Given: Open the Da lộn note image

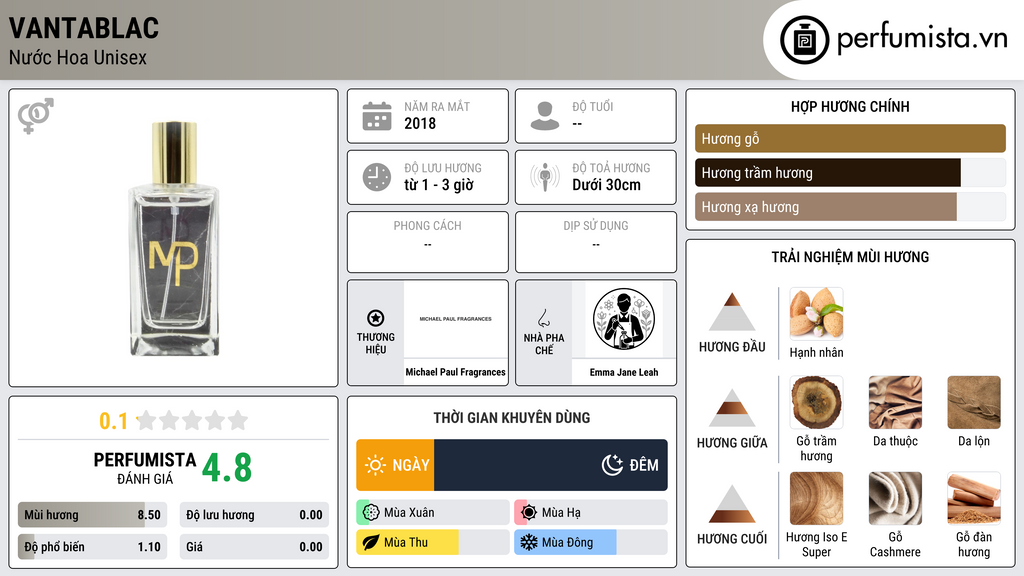Looking at the screenshot, I should [974, 402].
